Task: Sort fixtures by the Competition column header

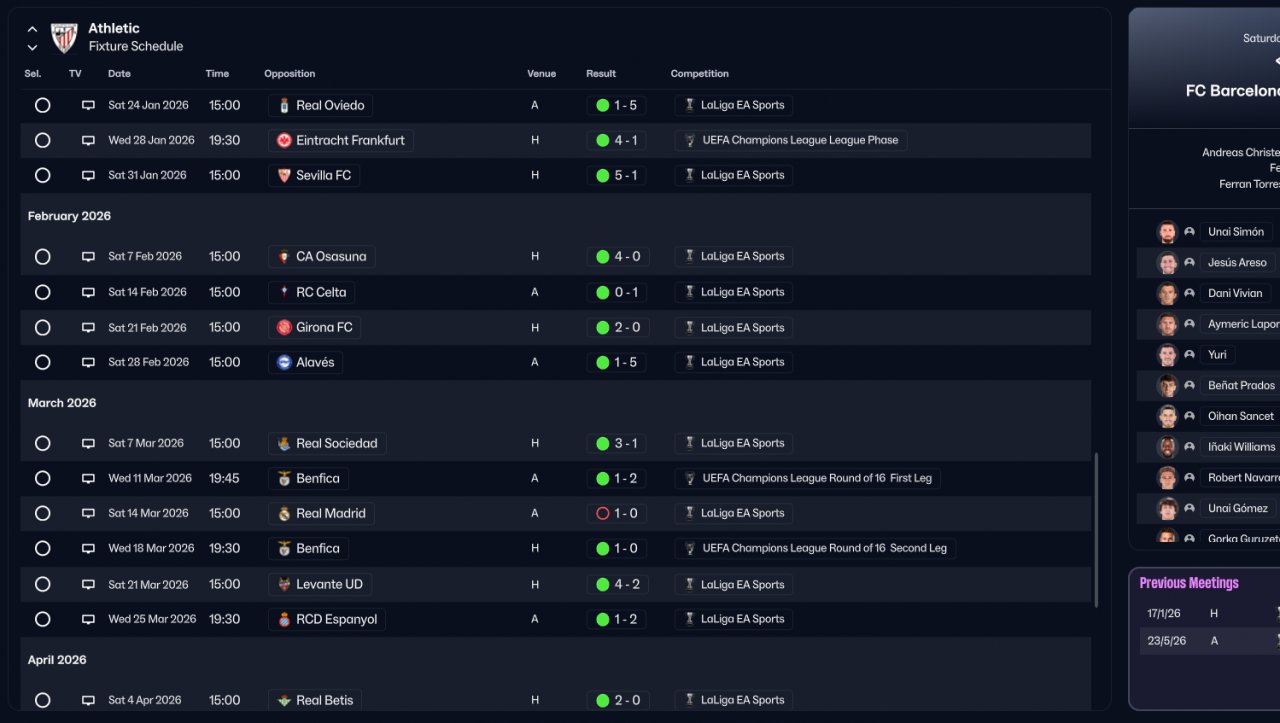Action: (x=699, y=74)
